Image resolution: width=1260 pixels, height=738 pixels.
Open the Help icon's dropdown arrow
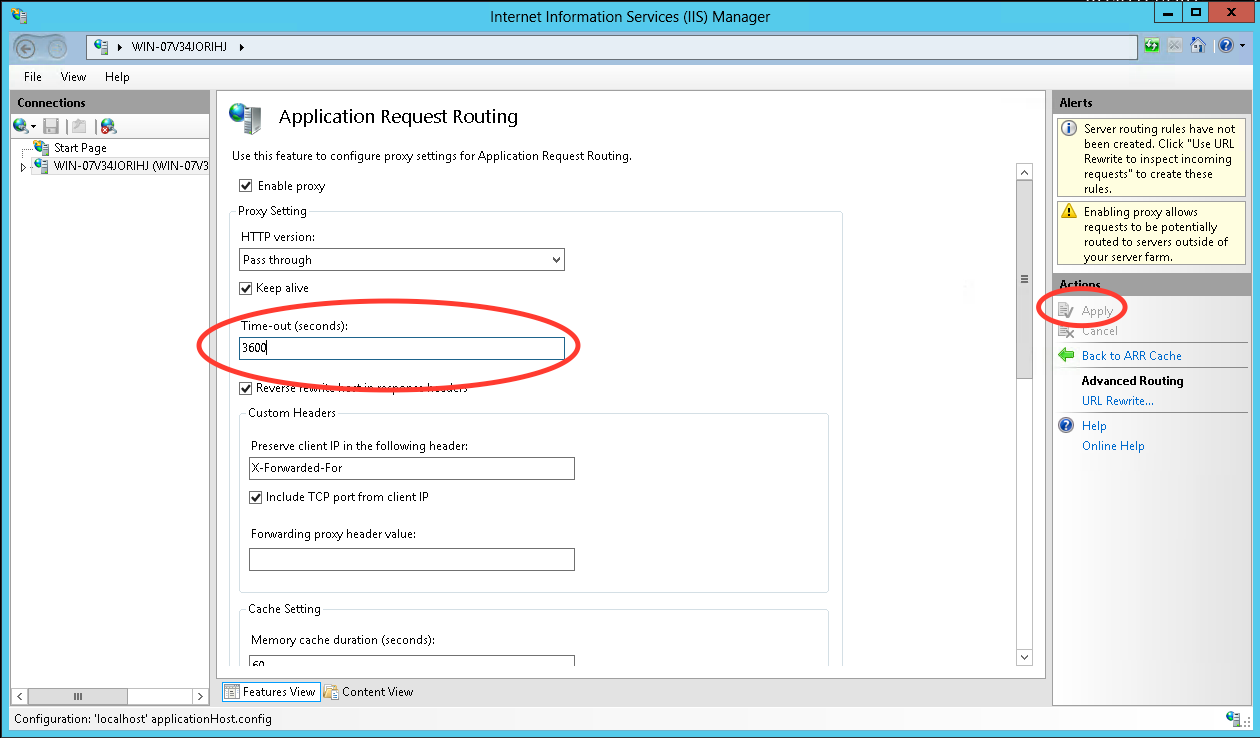(1243, 46)
